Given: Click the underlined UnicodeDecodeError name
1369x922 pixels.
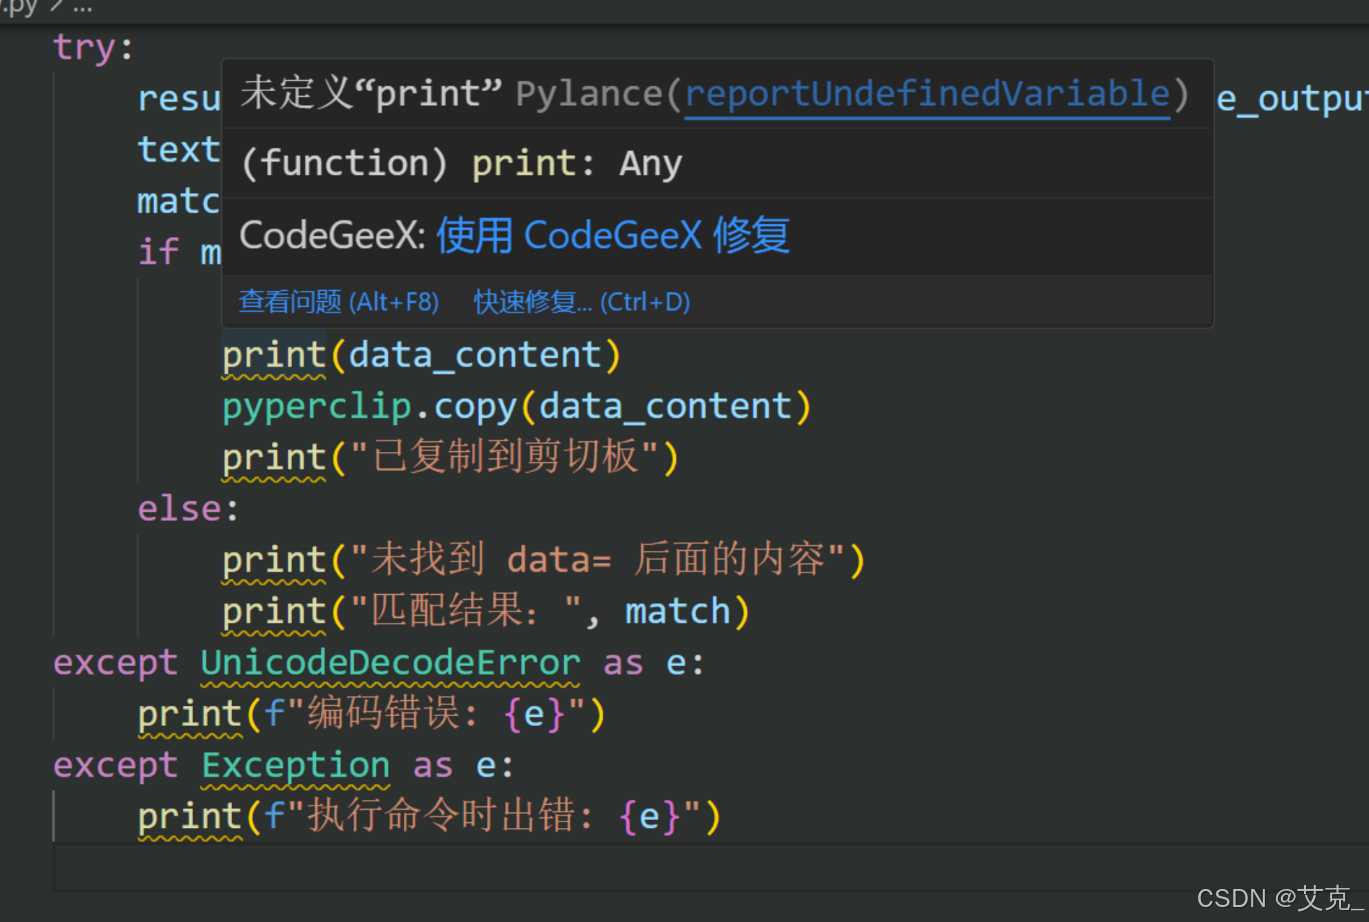Looking at the screenshot, I should (x=390, y=662).
